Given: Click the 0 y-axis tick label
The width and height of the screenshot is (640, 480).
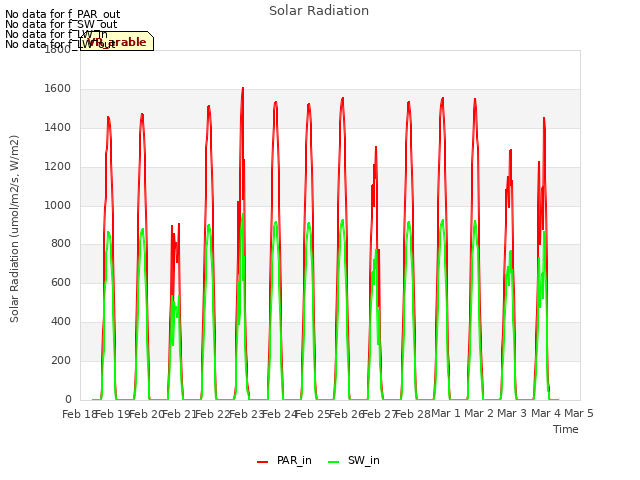Looking at the screenshot, I should tap(68, 399).
